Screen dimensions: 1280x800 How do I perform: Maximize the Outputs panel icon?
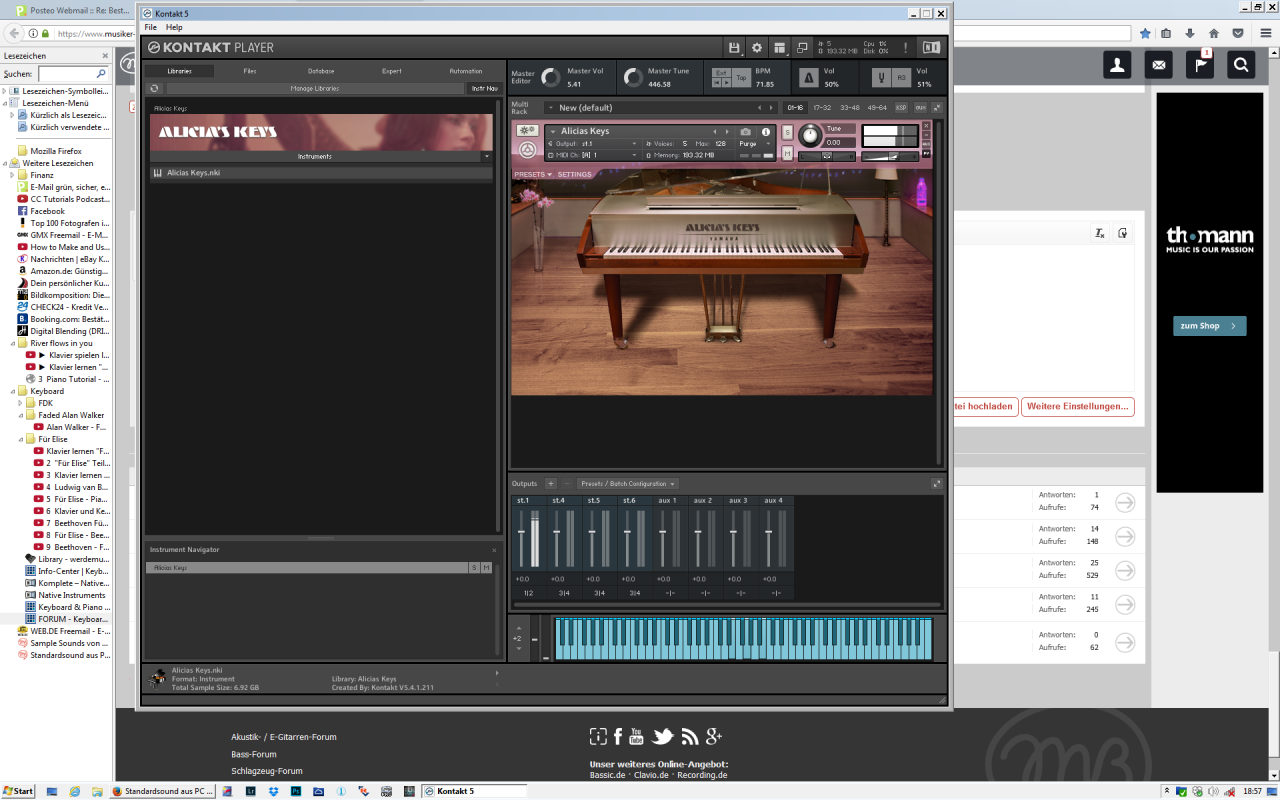point(937,484)
